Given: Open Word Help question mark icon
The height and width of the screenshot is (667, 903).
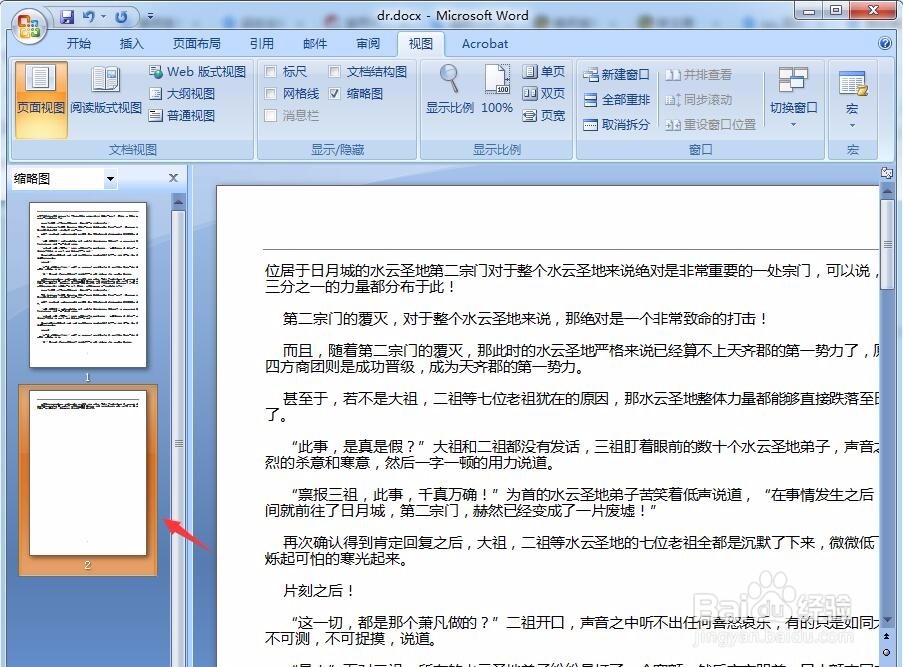Looking at the screenshot, I should [x=885, y=43].
